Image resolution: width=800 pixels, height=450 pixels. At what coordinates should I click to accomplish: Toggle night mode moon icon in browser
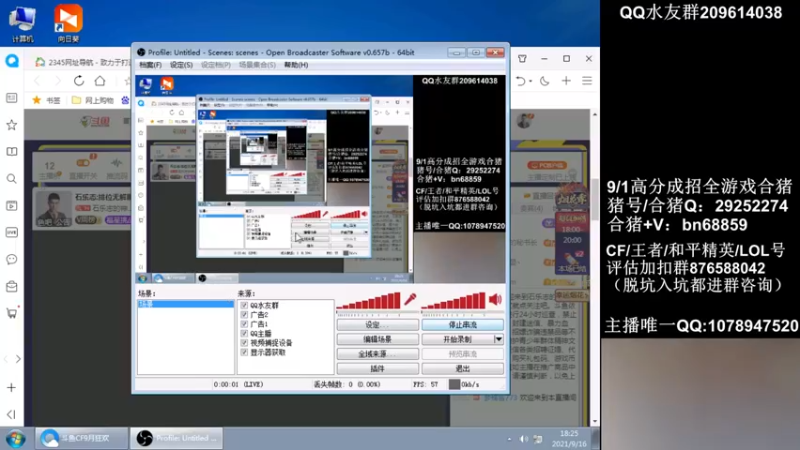click(544, 81)
